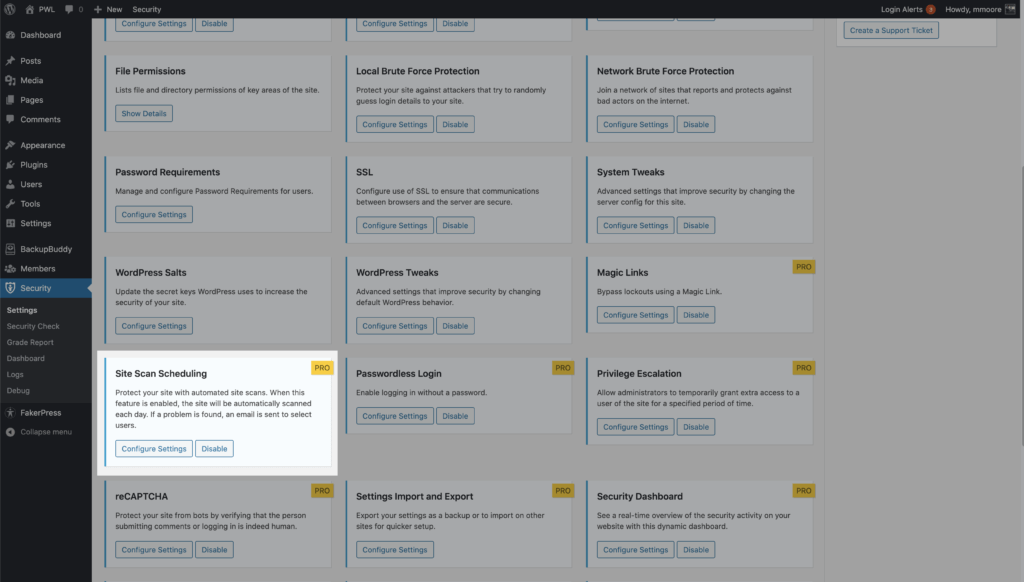1024x582 pixels.
Task: Click the Comments icon in sidebar
Action: [x=10, y=120]
